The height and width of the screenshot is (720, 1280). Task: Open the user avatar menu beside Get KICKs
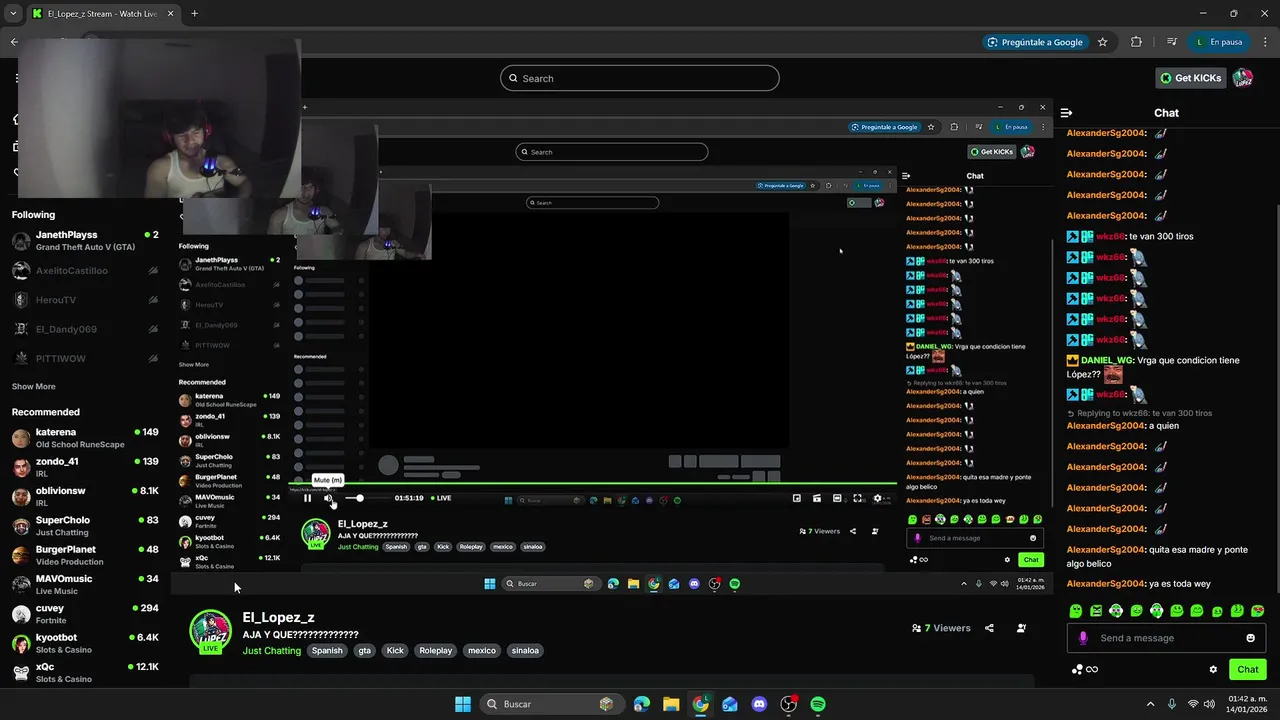[x=1243, y=78]
